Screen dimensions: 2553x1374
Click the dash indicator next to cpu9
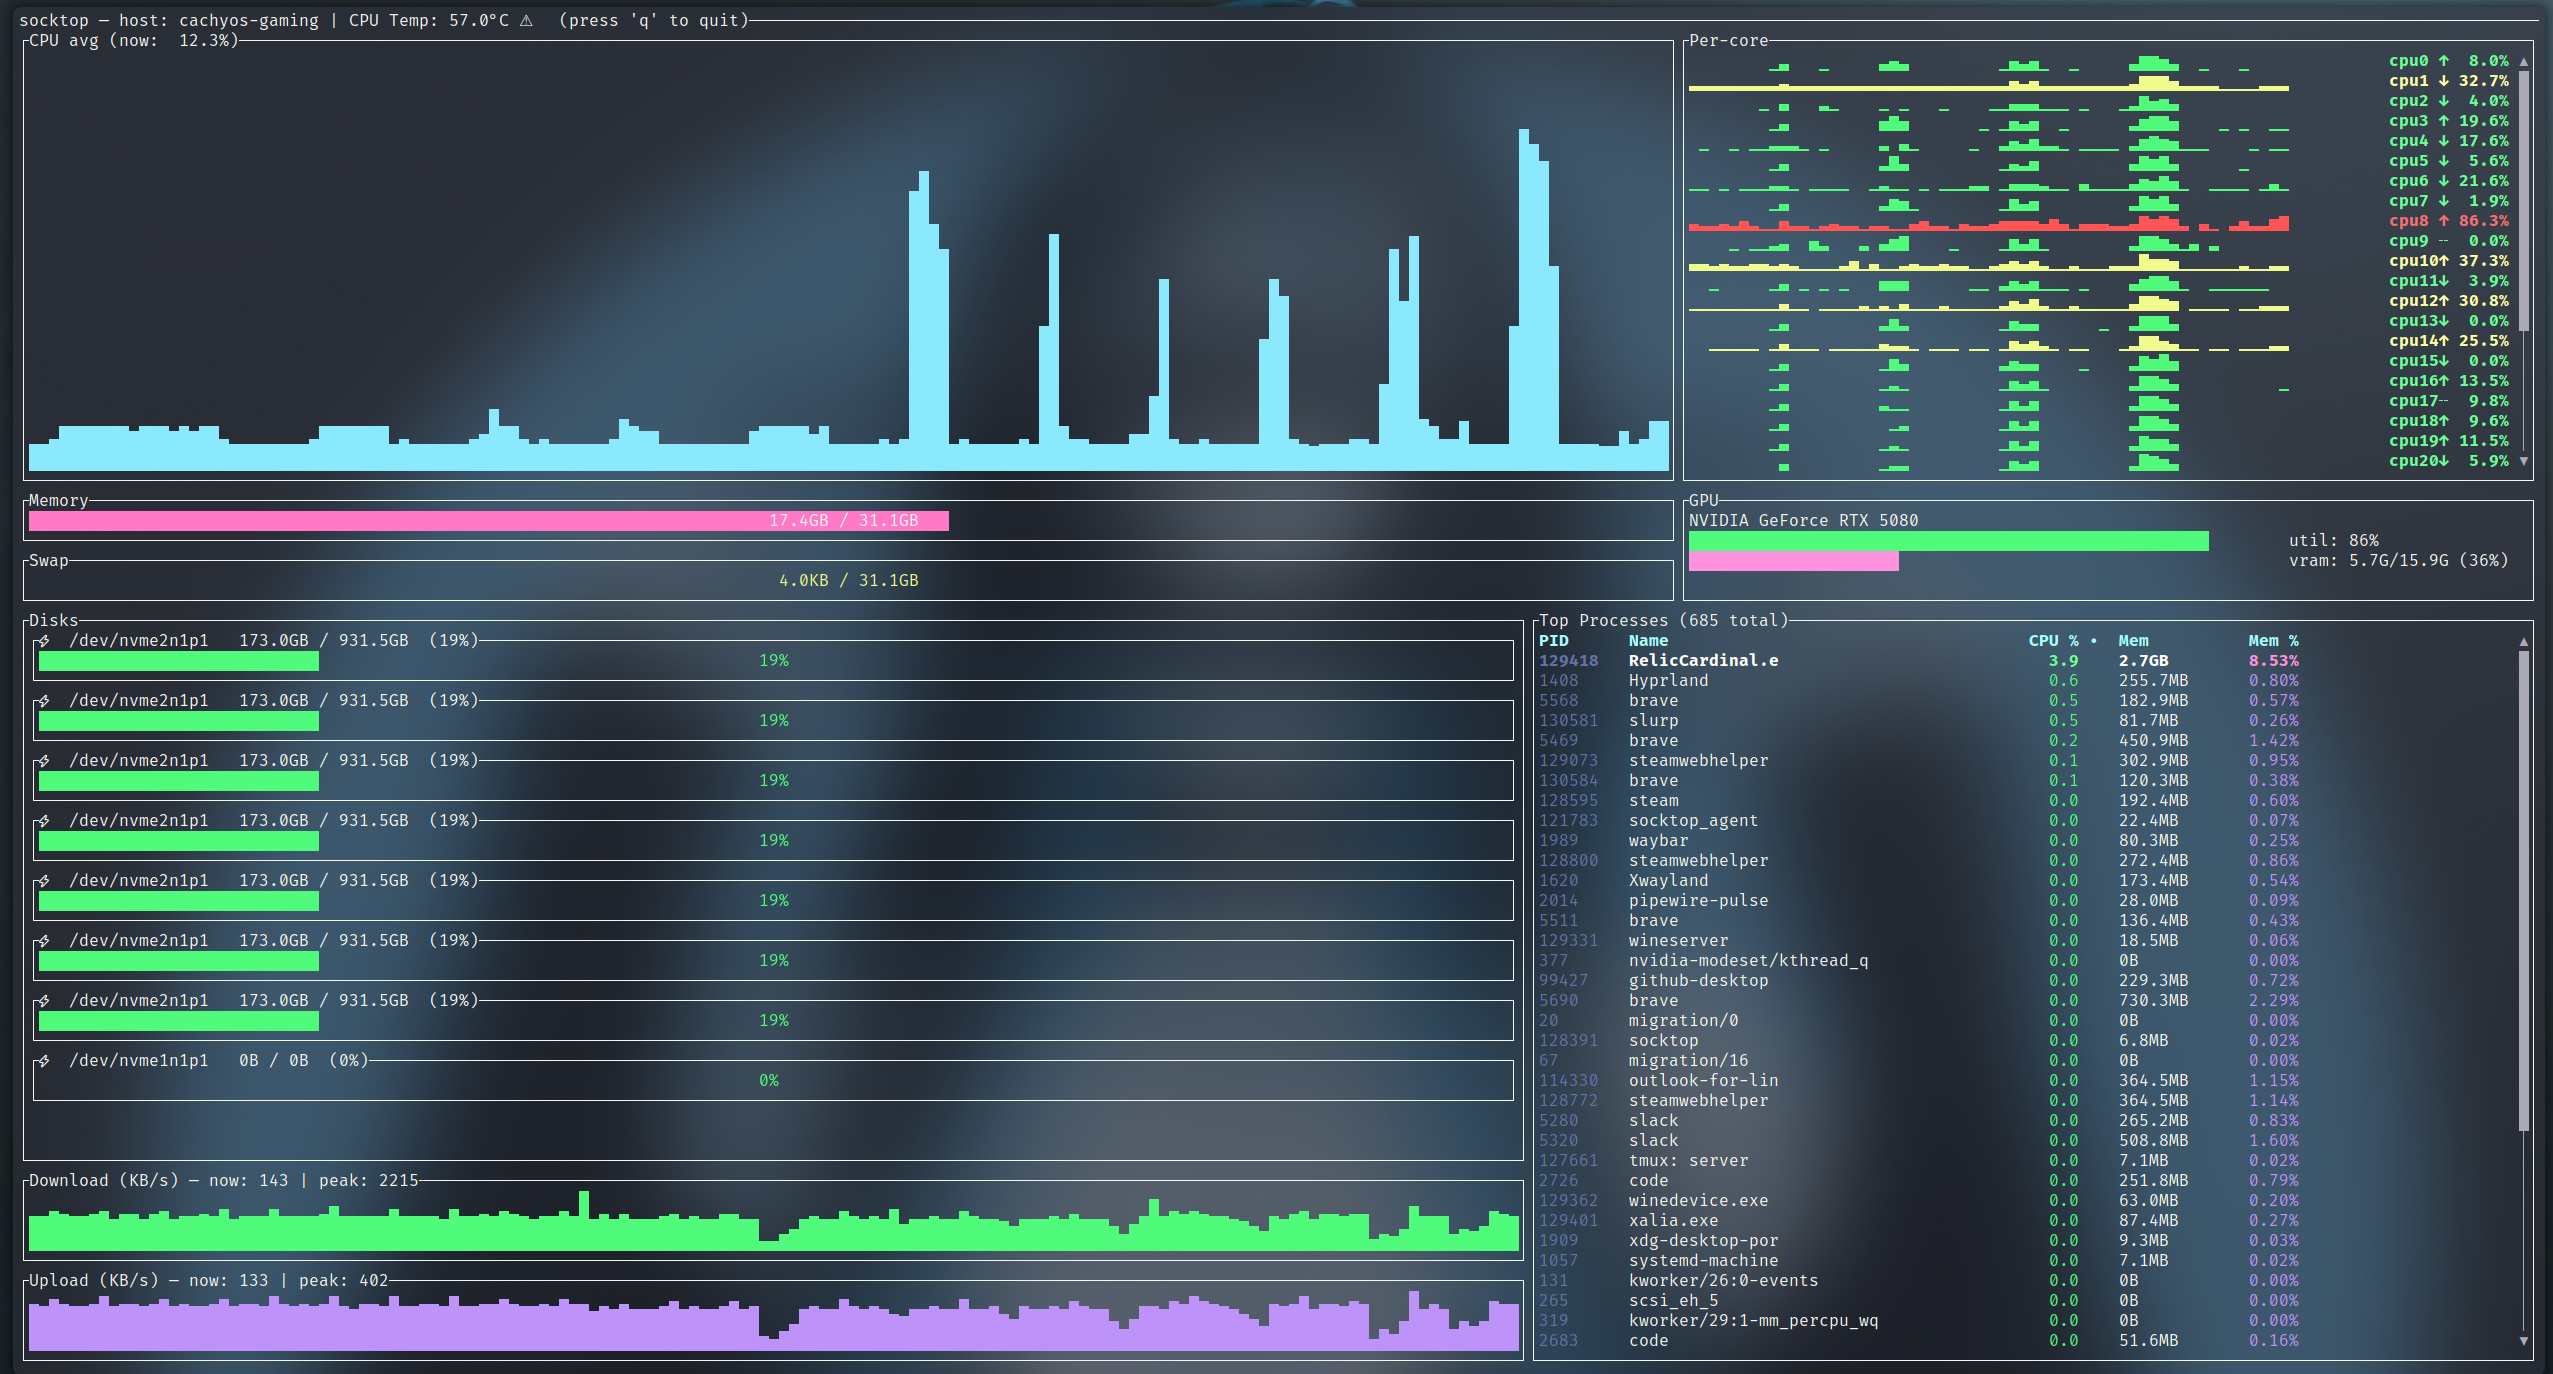tap(2442, 240)
